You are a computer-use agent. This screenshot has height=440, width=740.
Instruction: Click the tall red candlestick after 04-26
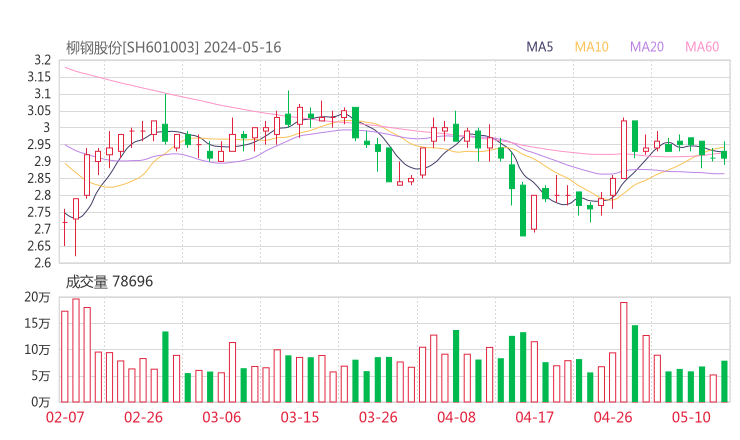(624, 149)
